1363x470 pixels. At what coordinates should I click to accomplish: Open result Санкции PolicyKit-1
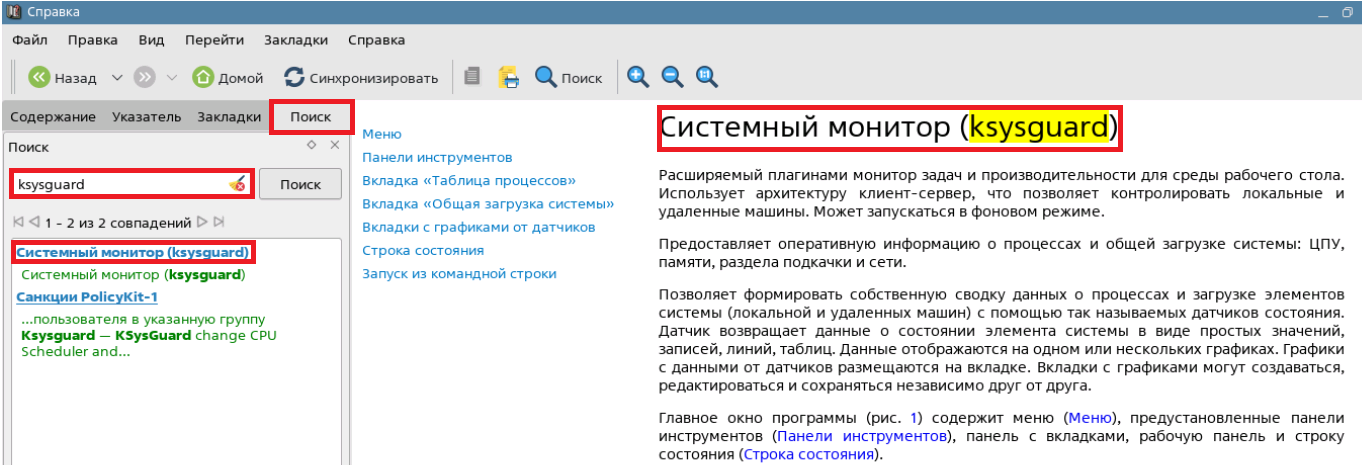tap(87, 297)
